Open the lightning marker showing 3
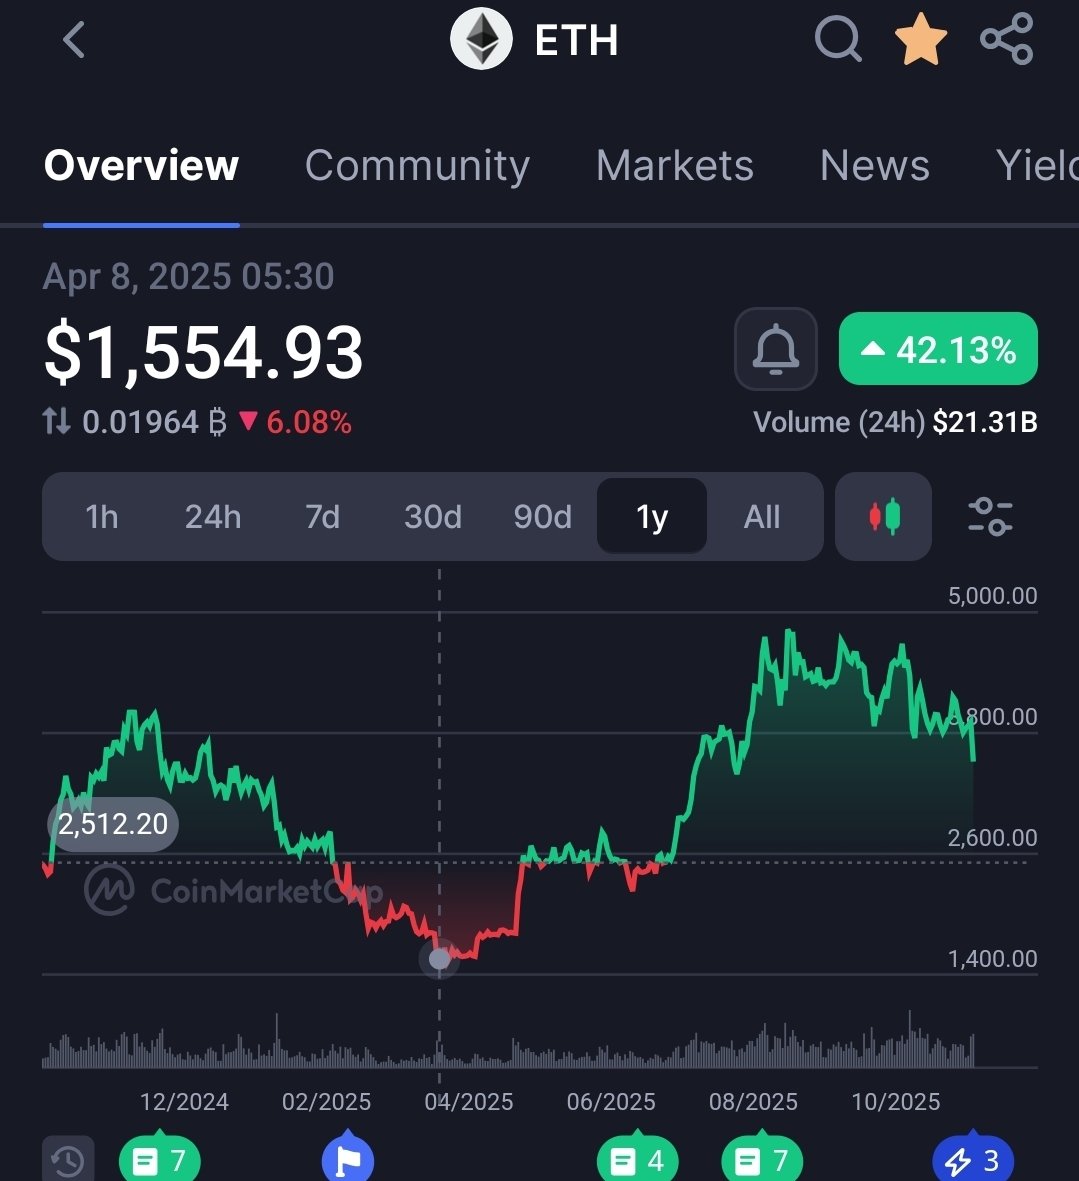The width and height of the screenshot is (1079, 1181). click(973, 1159)
